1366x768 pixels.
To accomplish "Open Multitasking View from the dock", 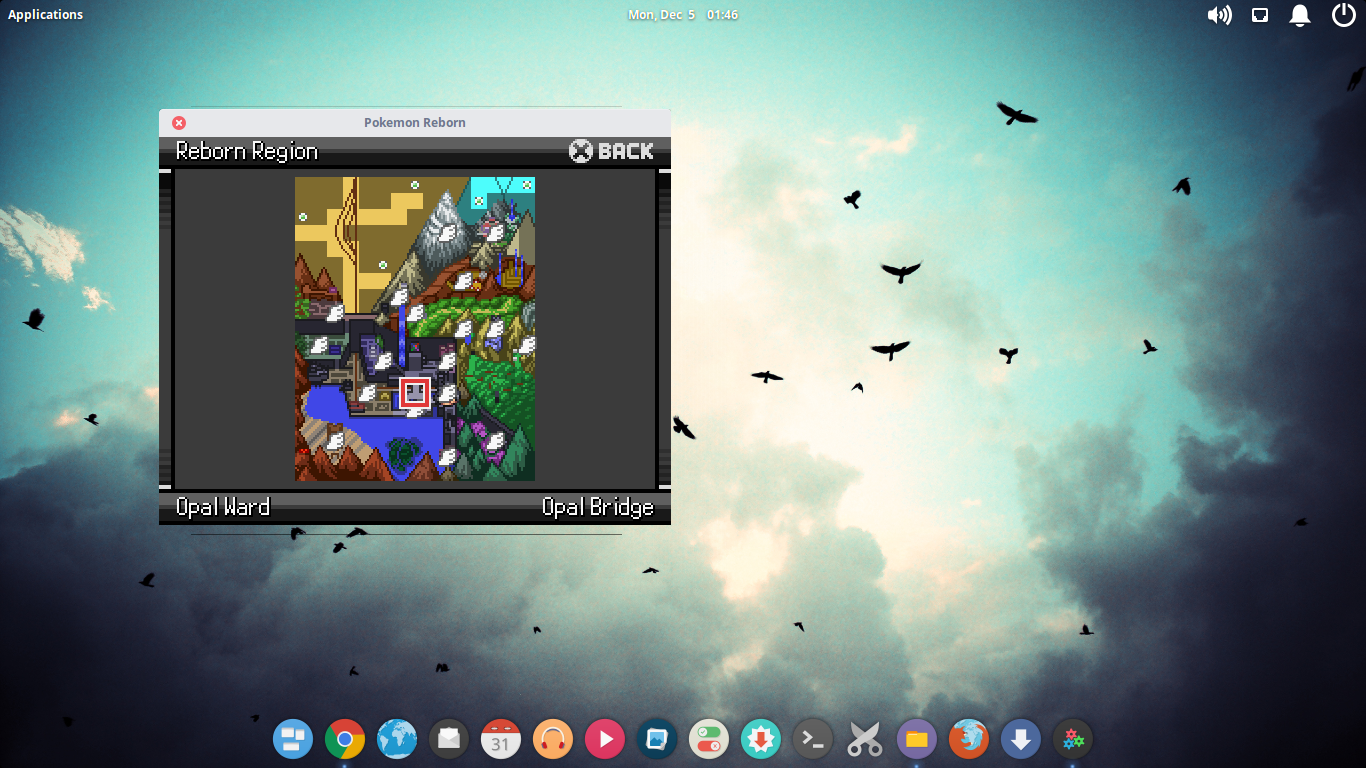I will pos(293,740).
